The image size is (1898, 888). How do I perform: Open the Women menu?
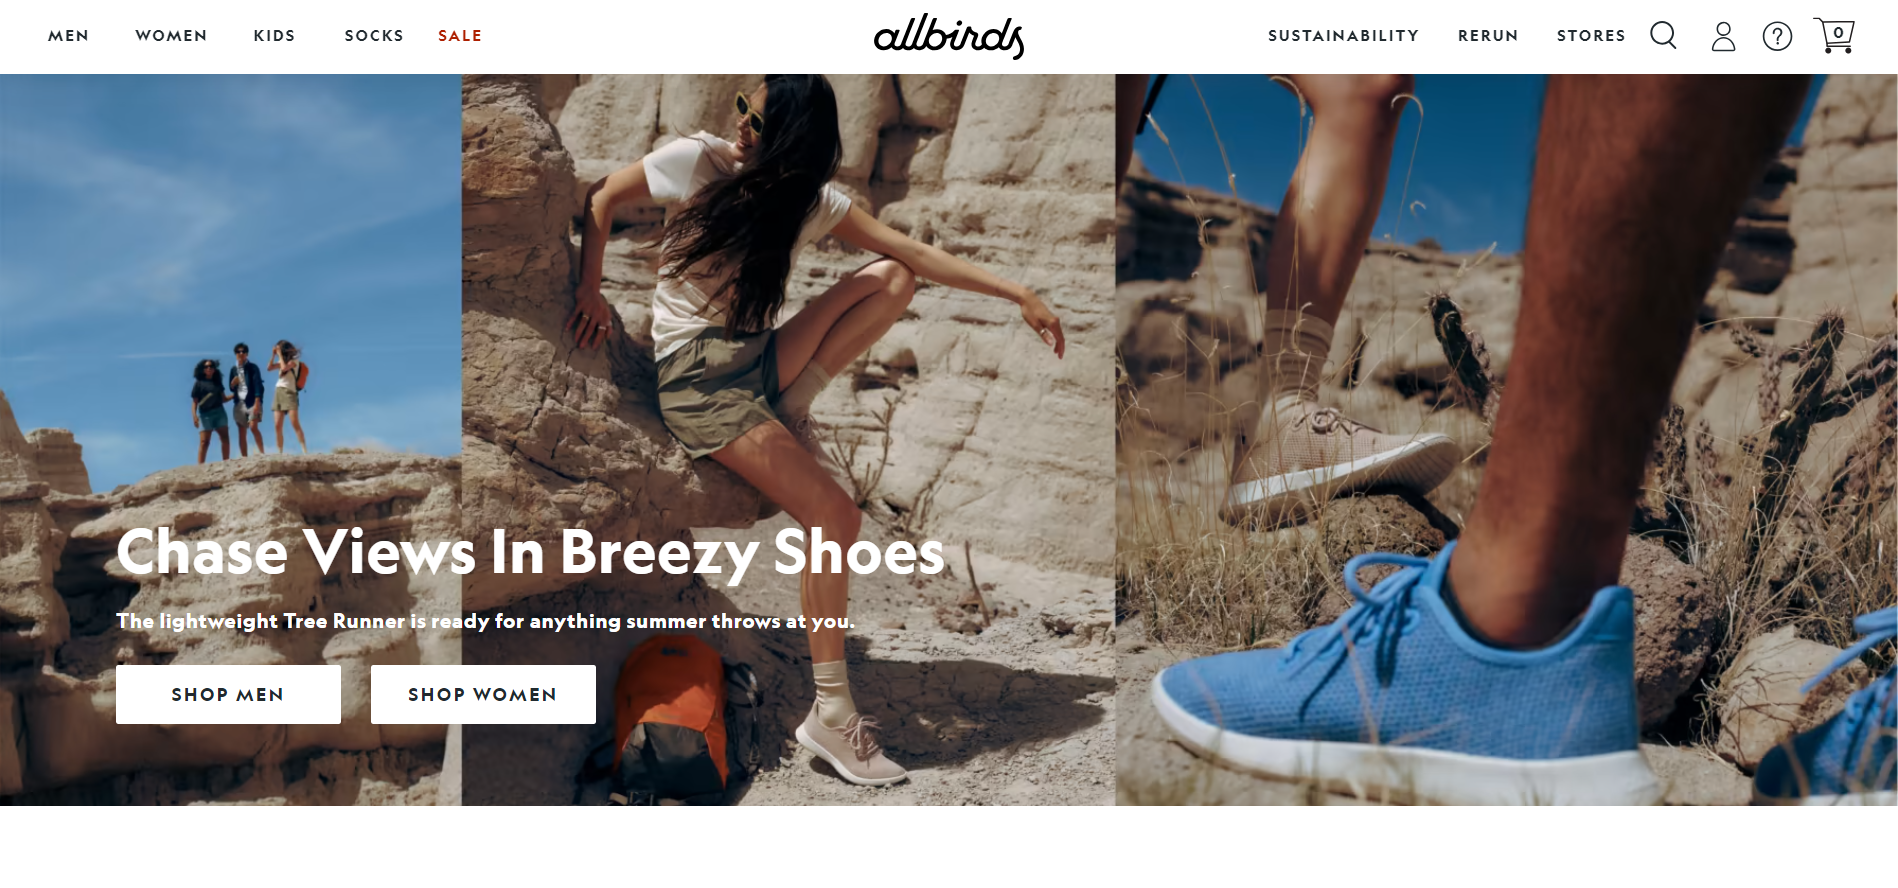[172, 36]
